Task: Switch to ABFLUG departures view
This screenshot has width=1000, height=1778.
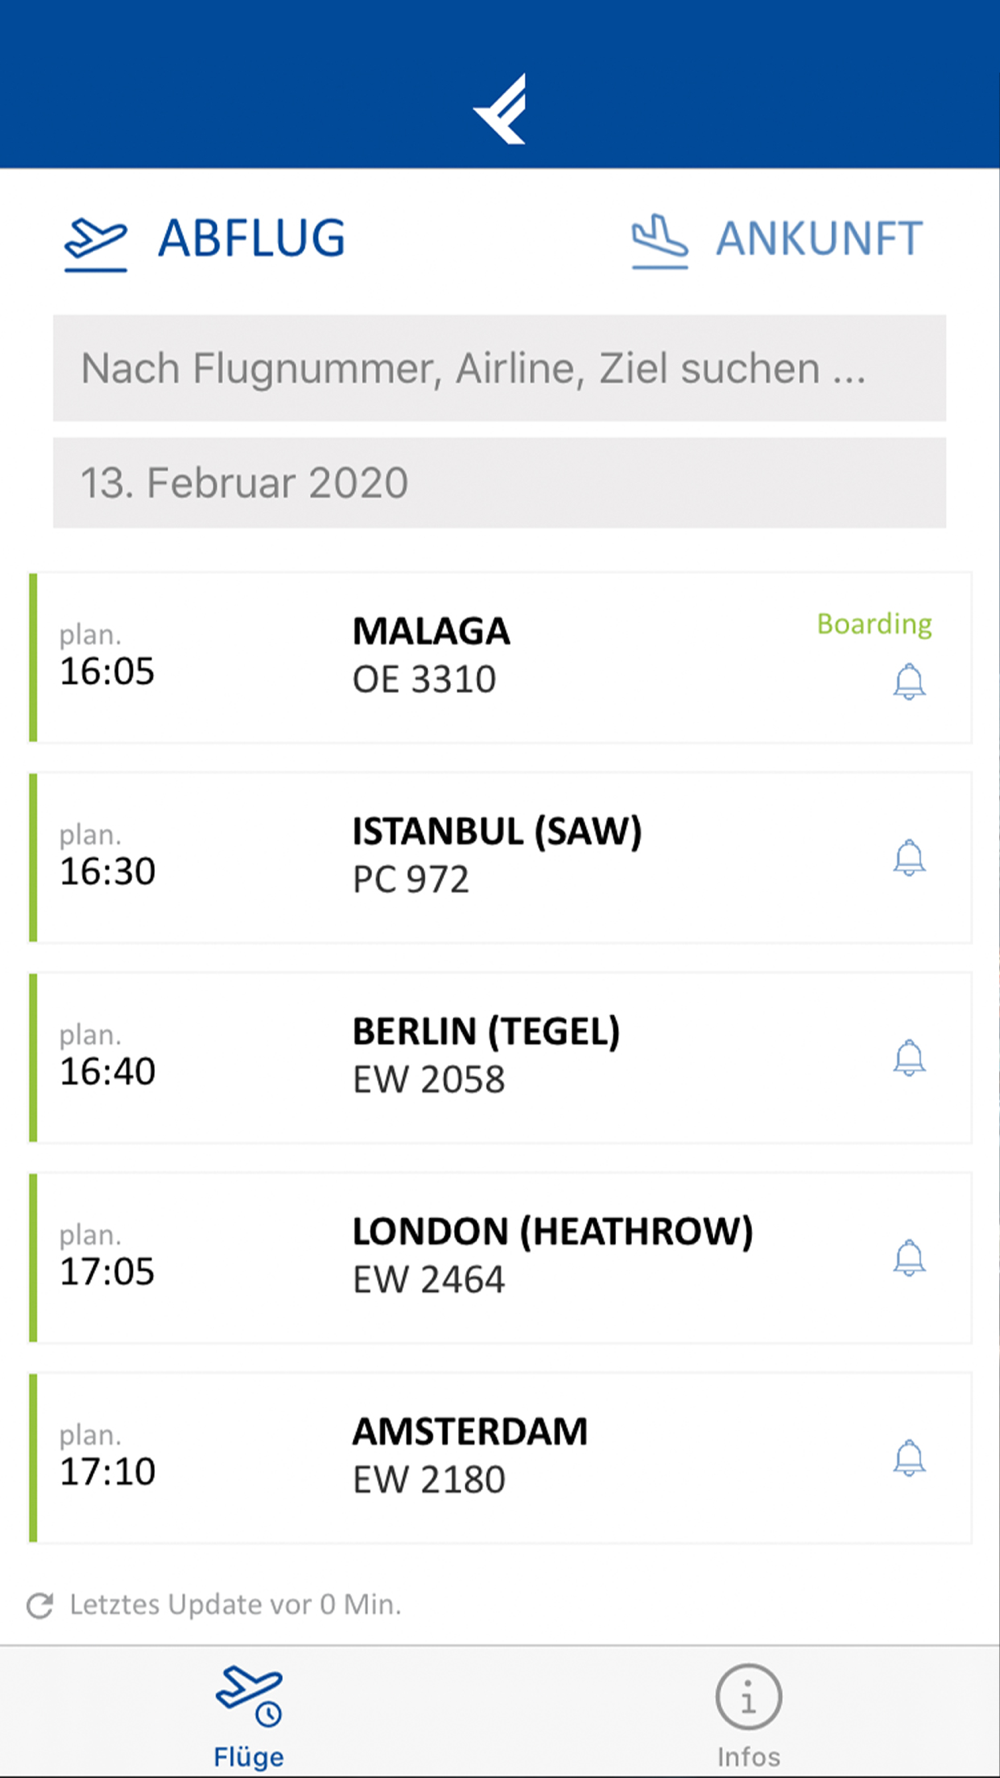Action: [251, 239]
